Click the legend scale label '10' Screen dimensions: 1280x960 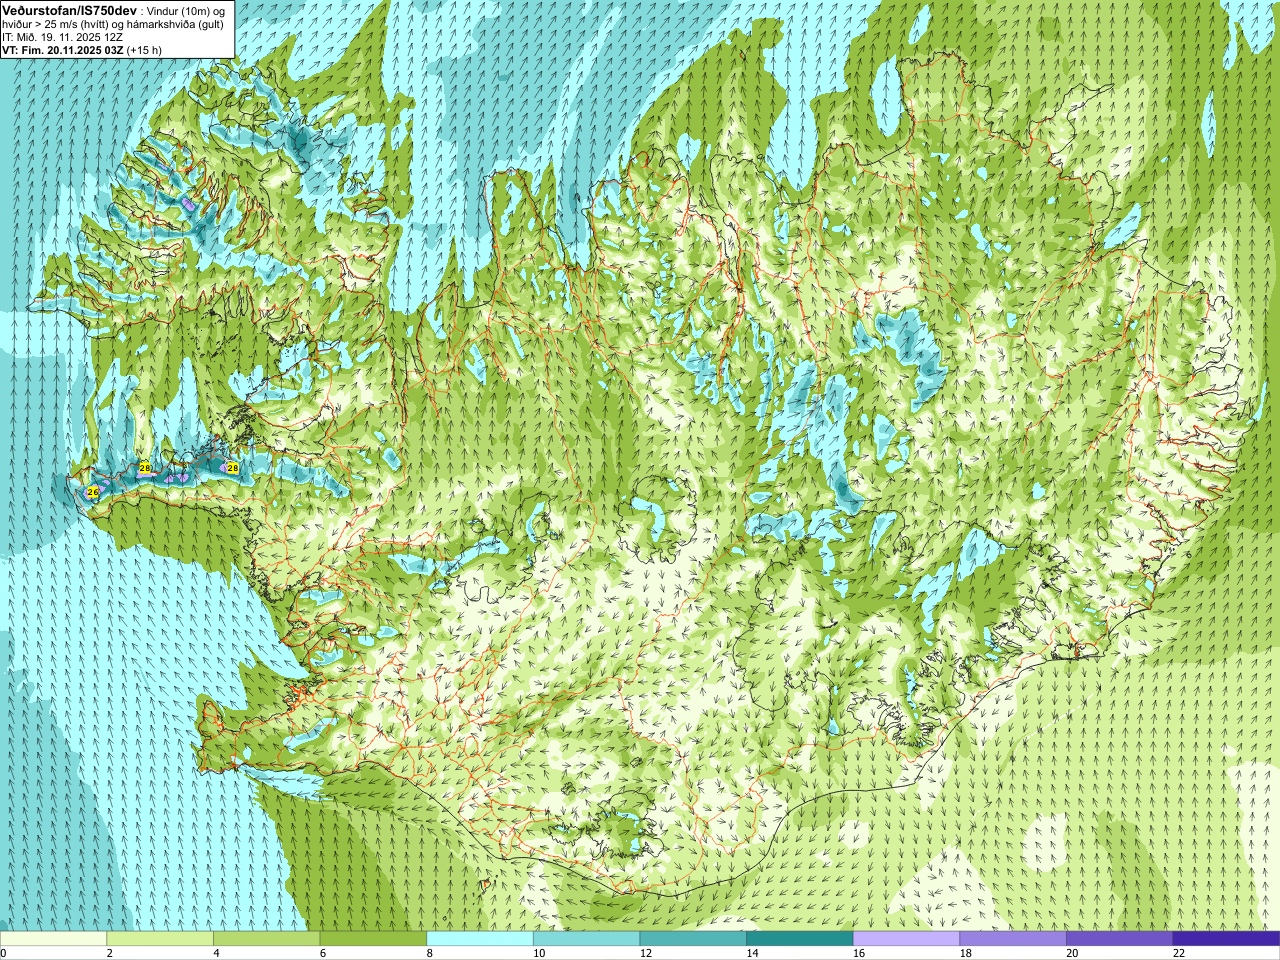pos(539,953)
